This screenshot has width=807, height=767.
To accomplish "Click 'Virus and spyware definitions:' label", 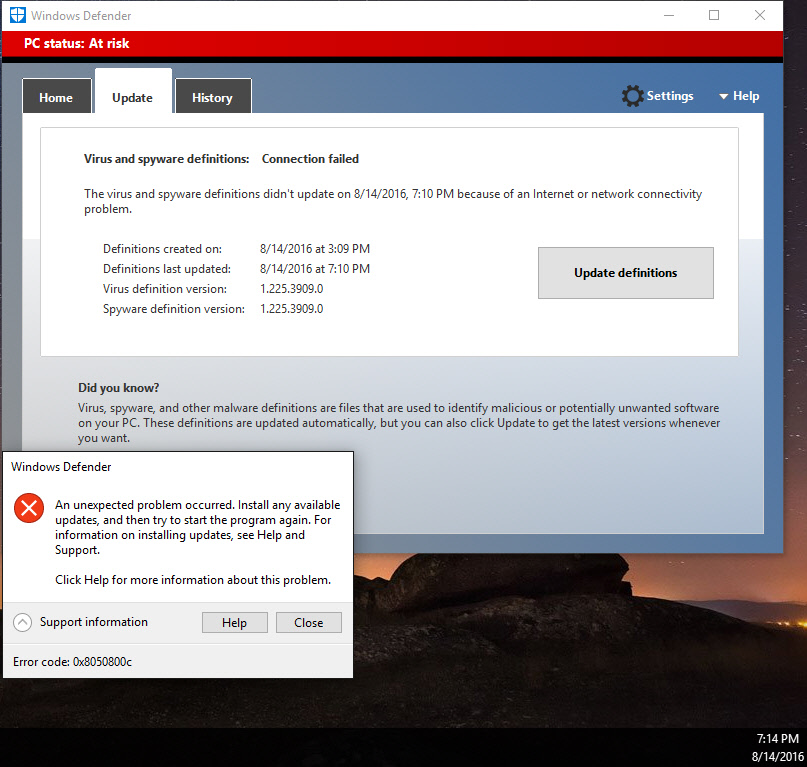I will pyautogui.click(x=167, y=159).
